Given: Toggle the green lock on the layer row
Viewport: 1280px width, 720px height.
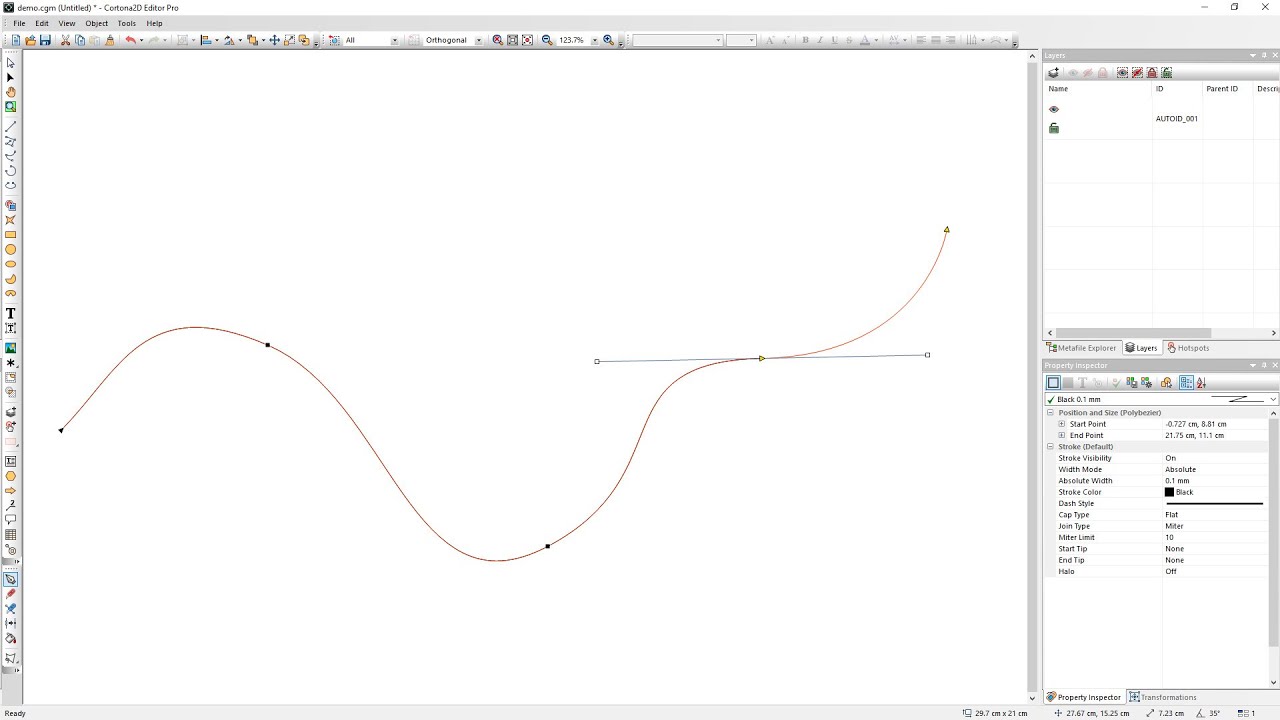Looking at the screenshot, I should pos(1053,128).
